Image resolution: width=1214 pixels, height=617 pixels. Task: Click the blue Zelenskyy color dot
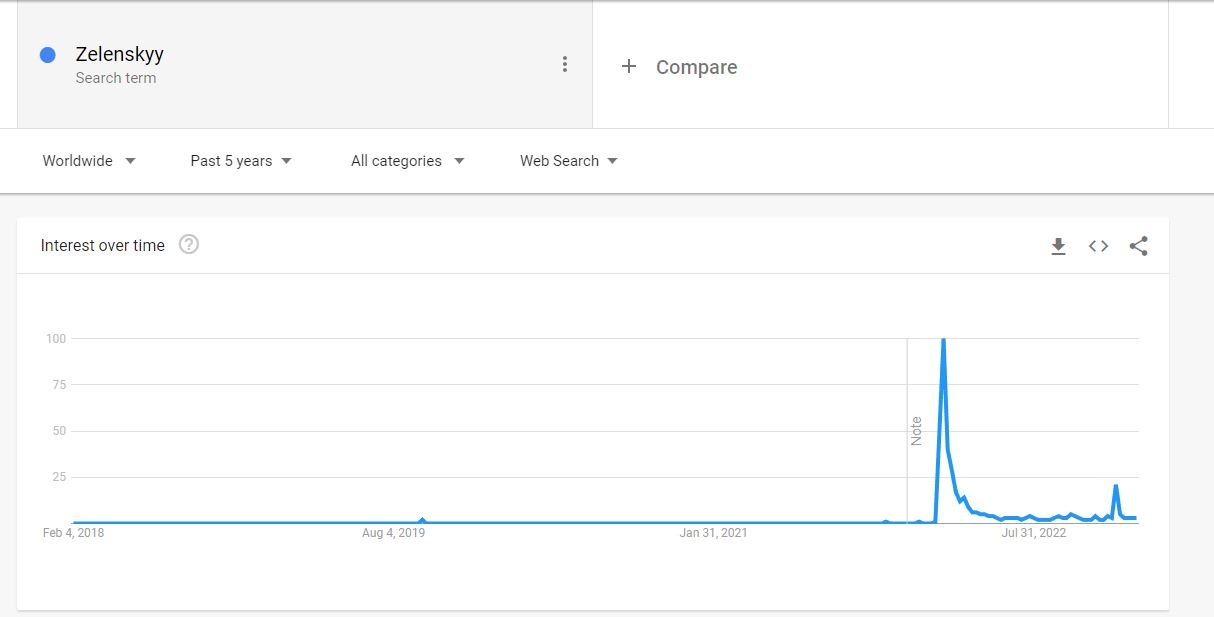click(47, 55)
